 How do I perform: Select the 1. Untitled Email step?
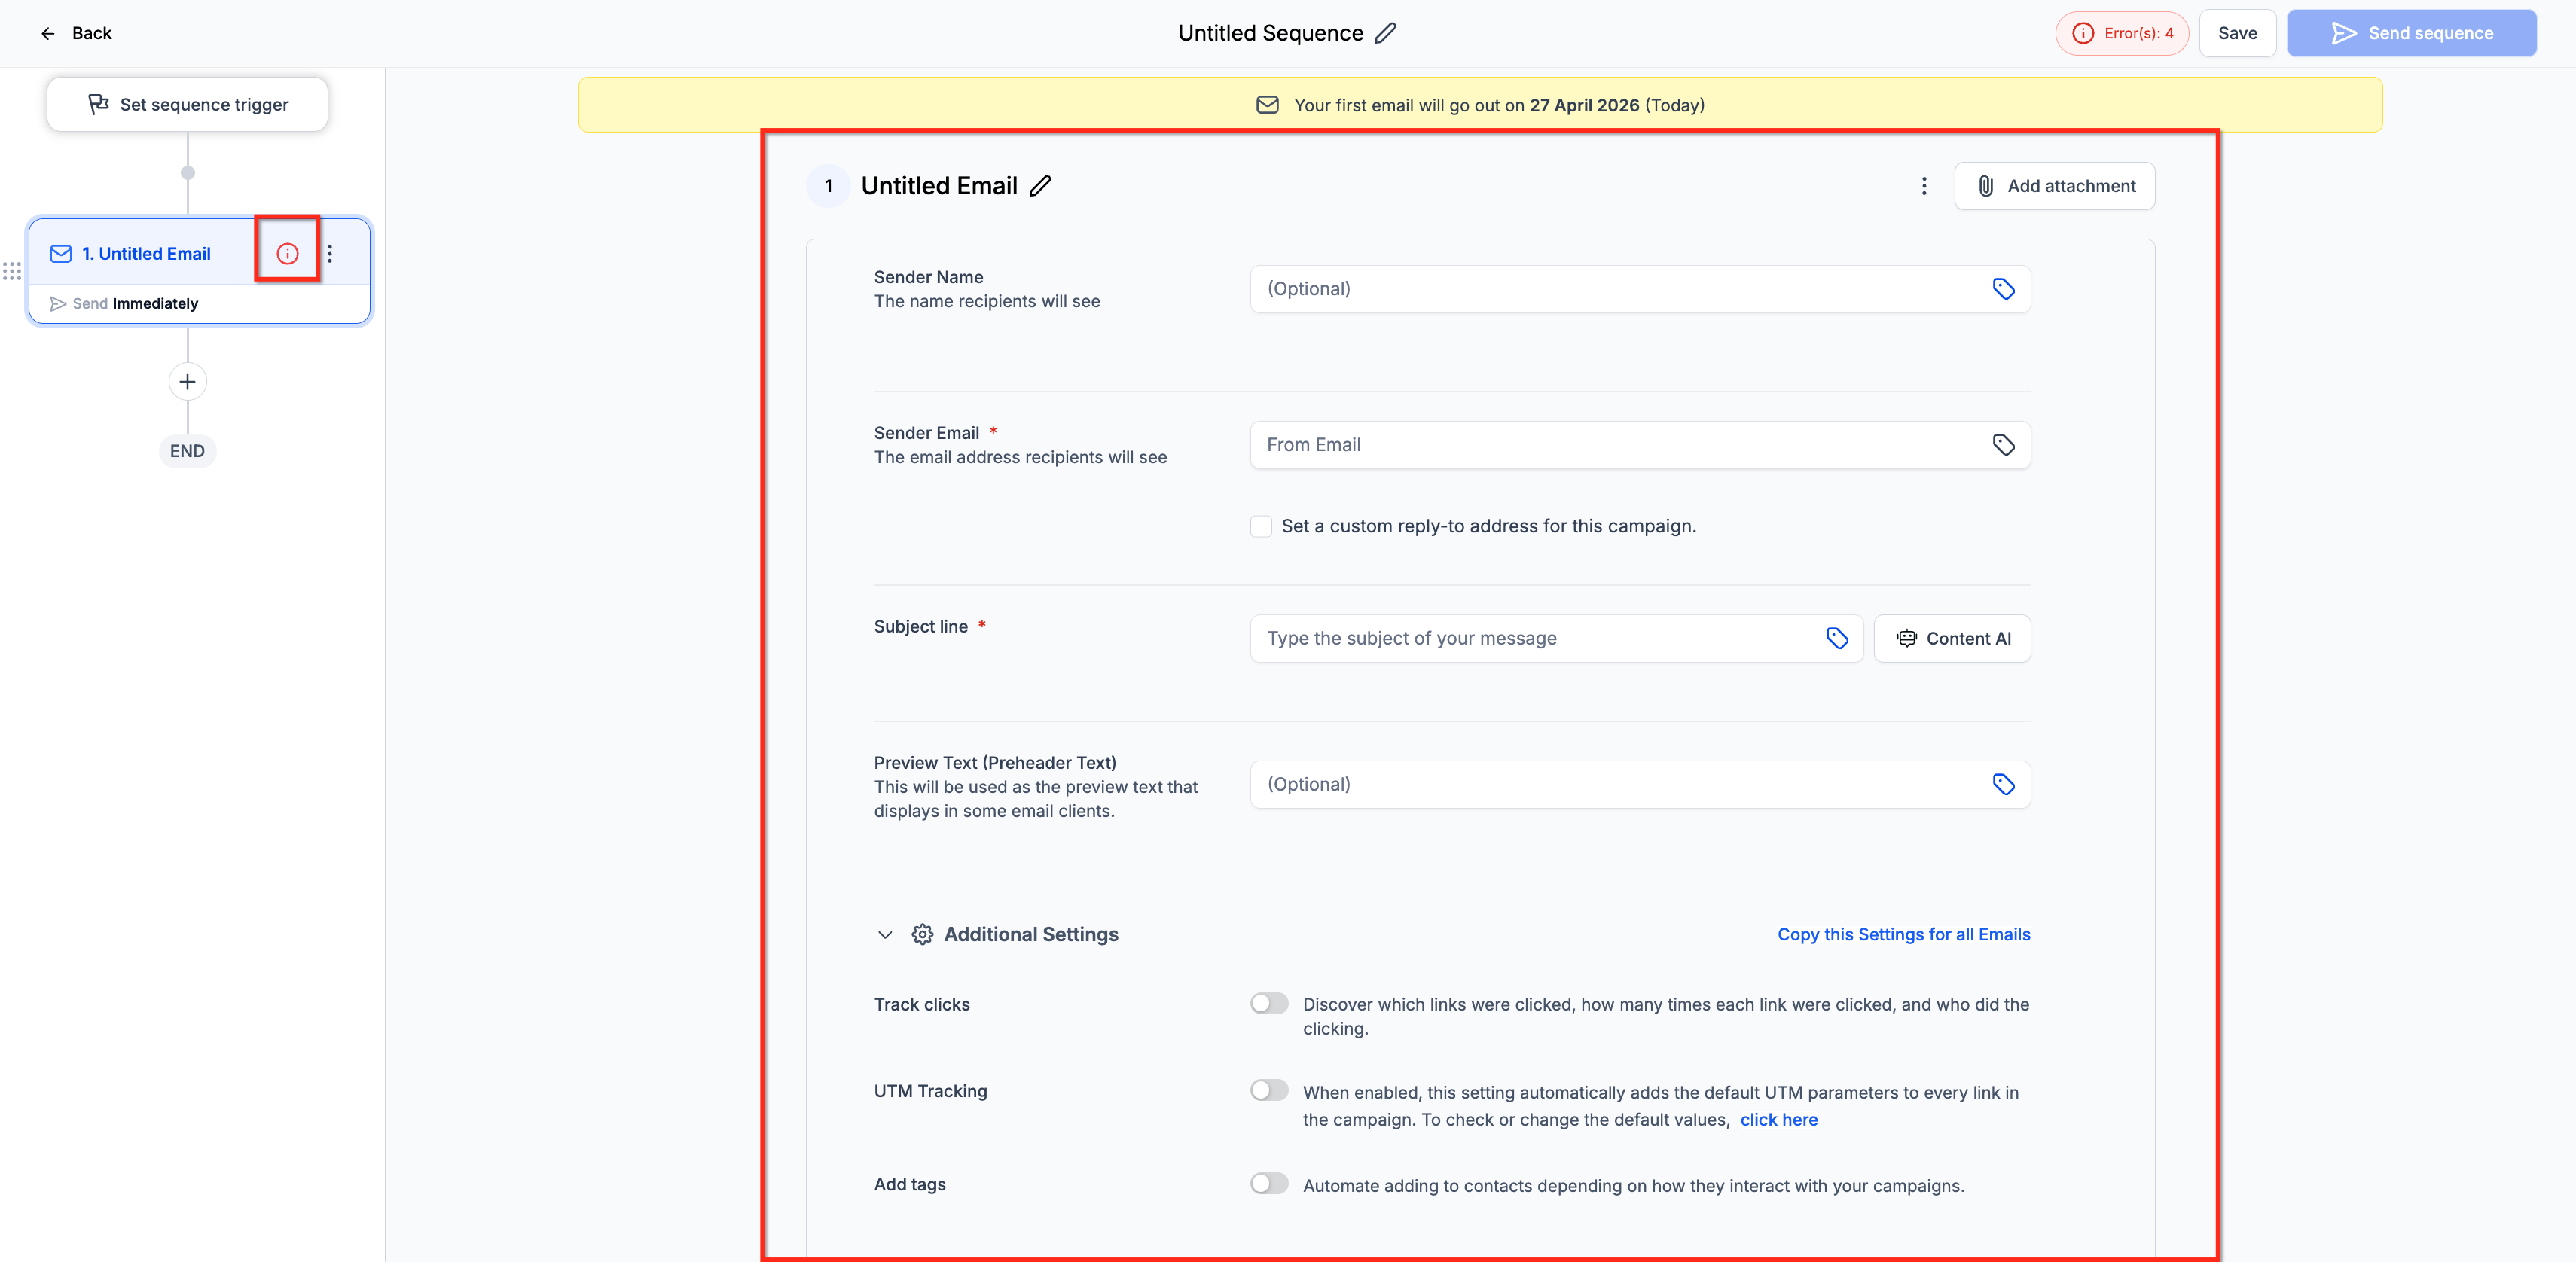pos(146,254)
